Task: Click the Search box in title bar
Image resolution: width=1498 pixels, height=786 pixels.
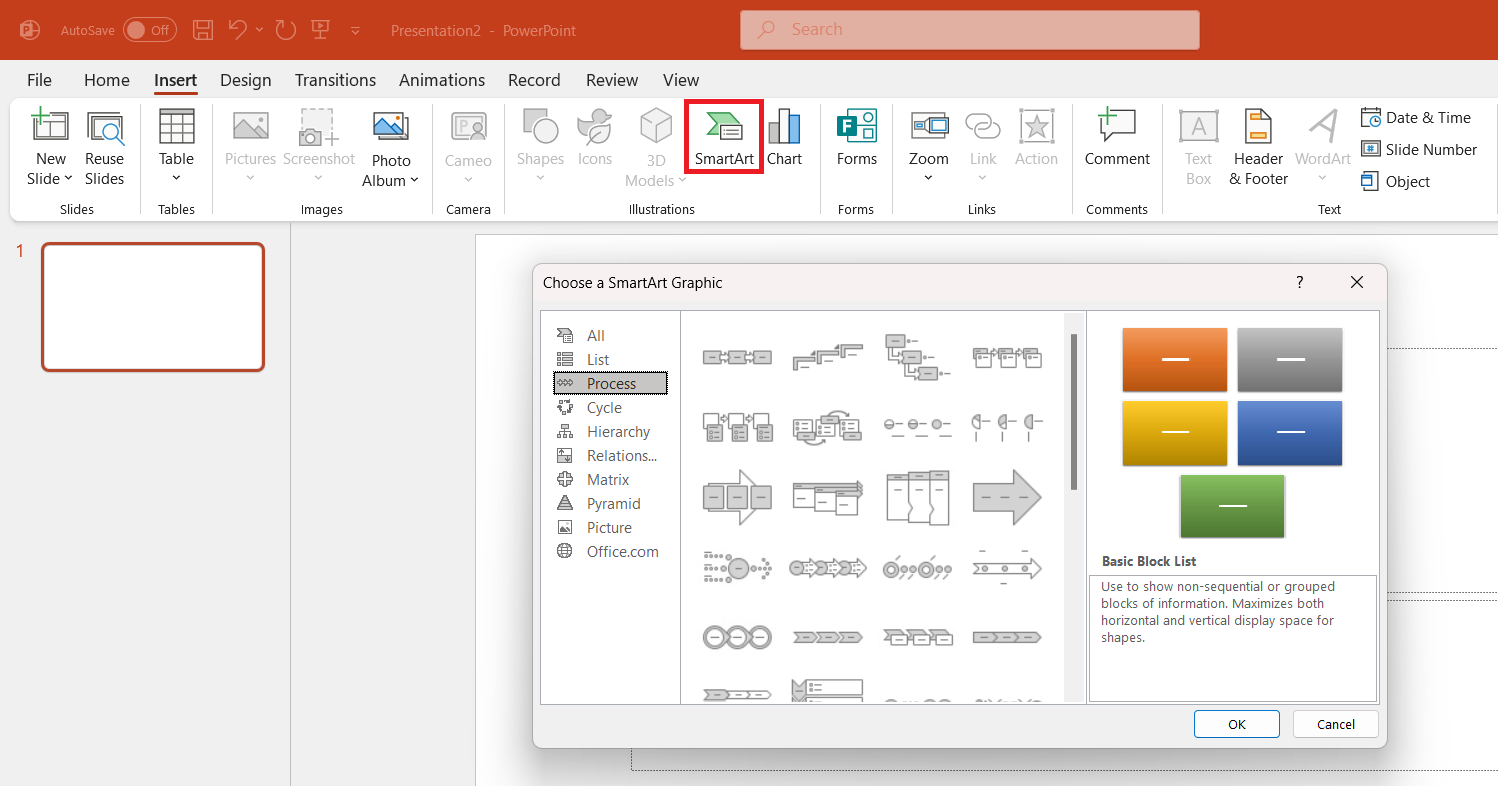Action: [970, 30]
